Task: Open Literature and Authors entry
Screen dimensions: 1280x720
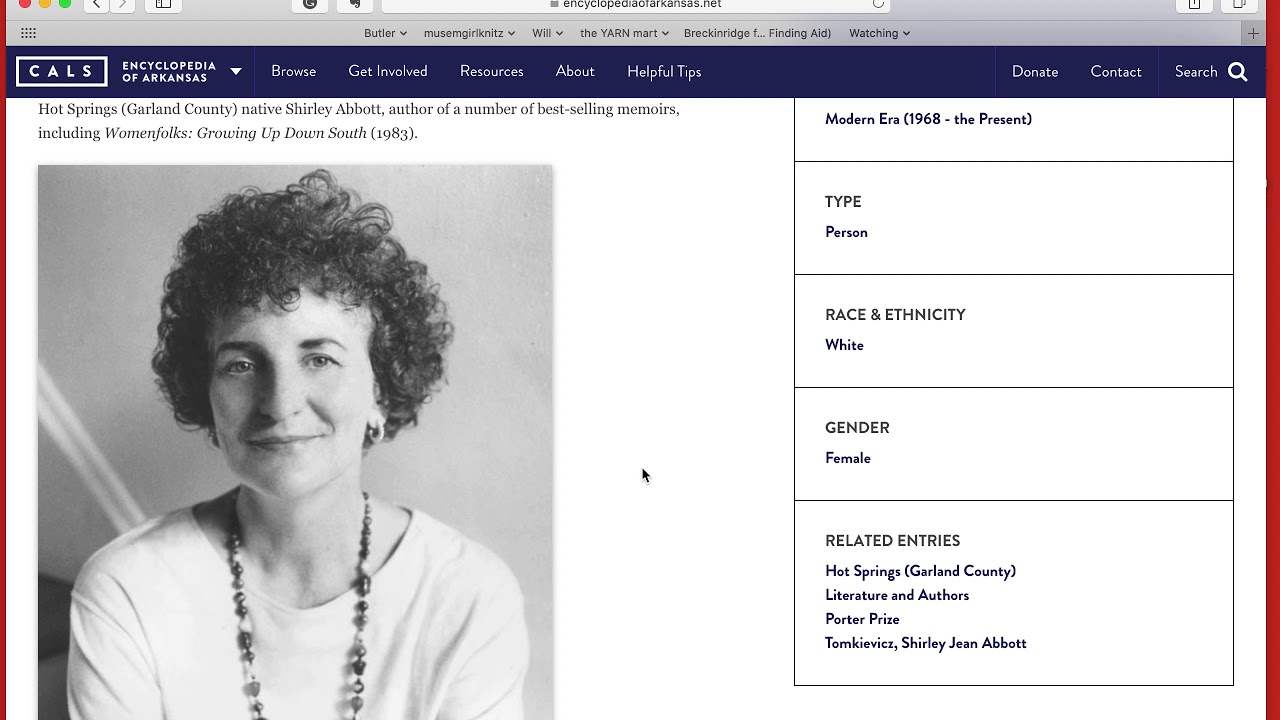Action: pos(897,595)
